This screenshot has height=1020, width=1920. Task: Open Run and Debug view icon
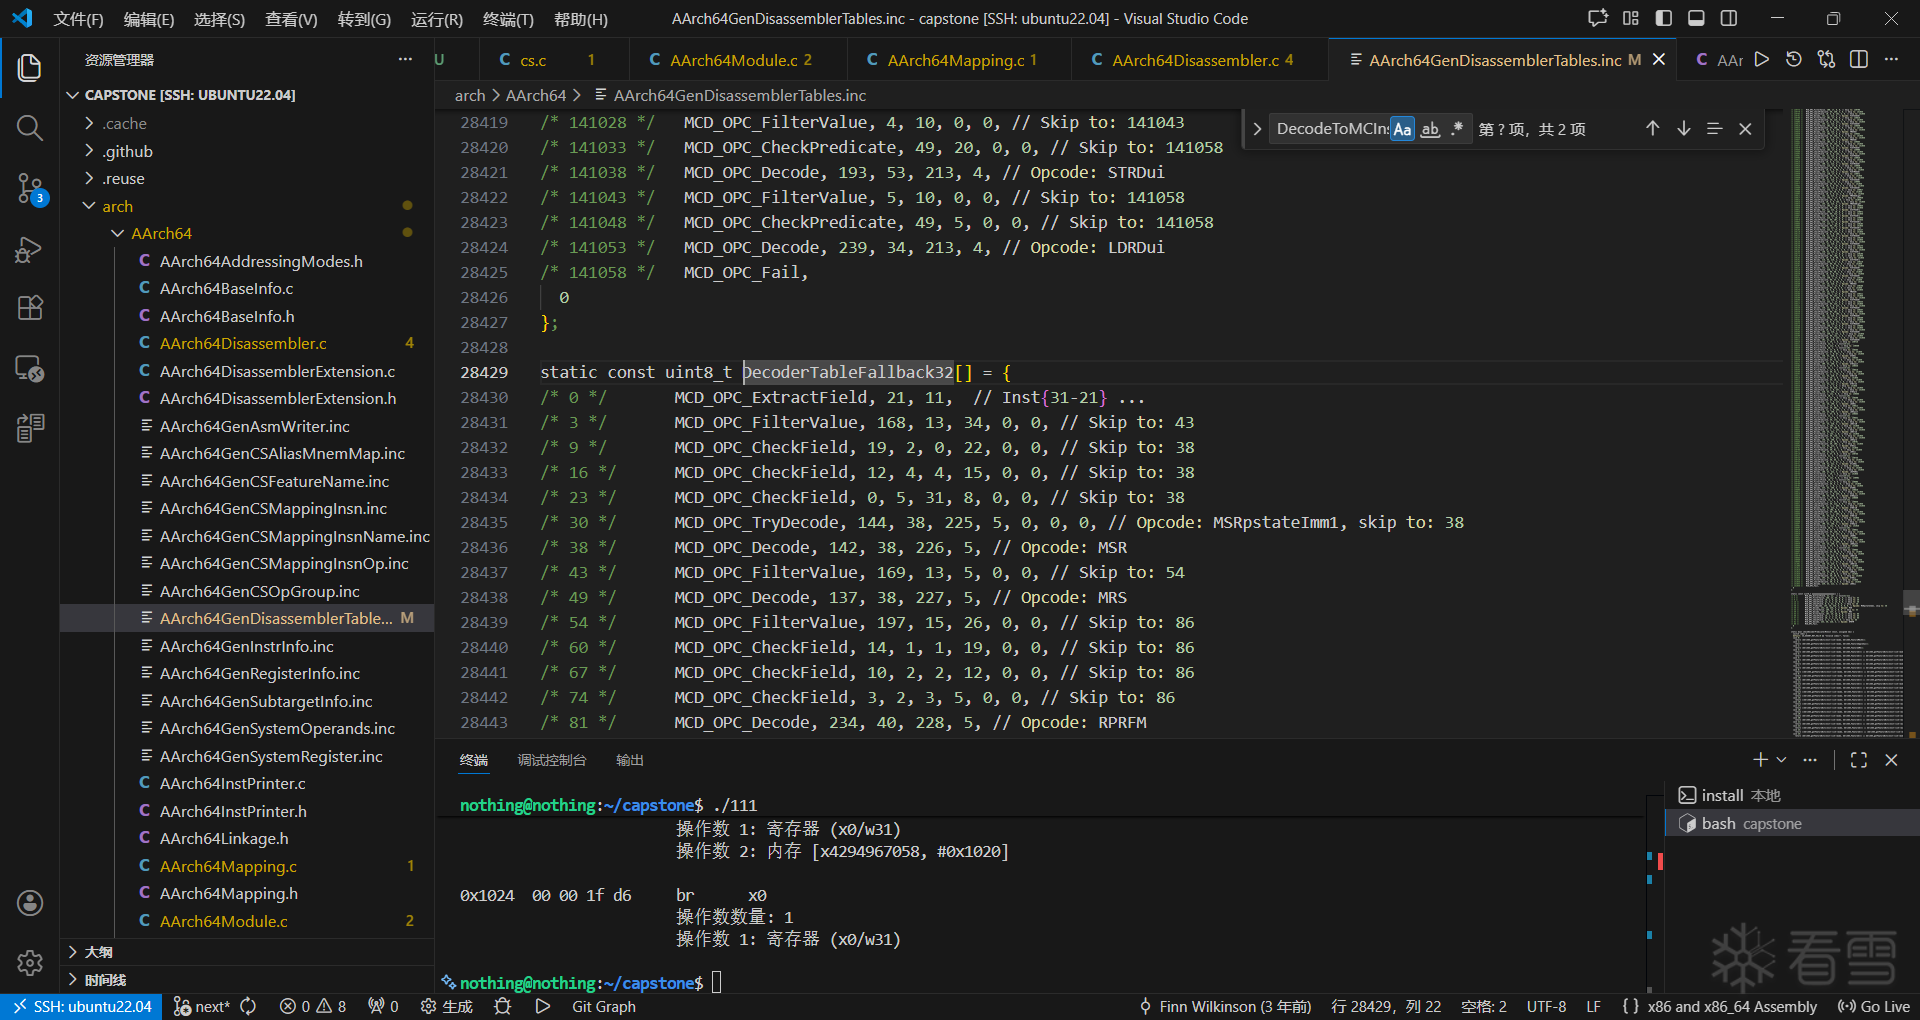[x=30, y=248]
